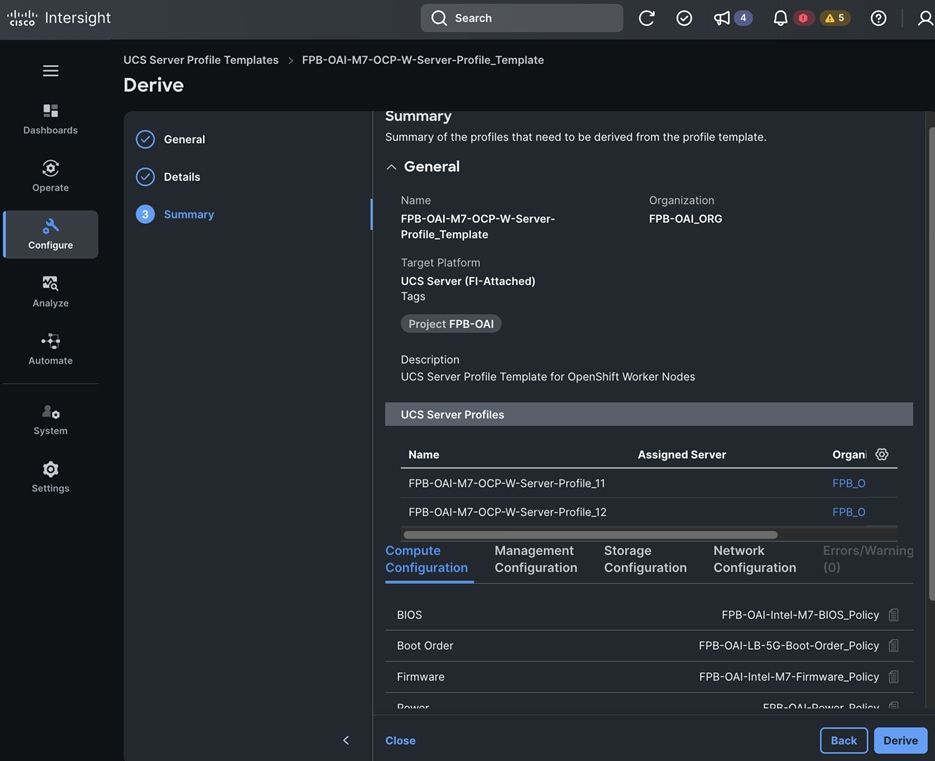This screenshot has height=761, width=935.
Task: Open the user profile icon
Action: click(x=925, y=18)
